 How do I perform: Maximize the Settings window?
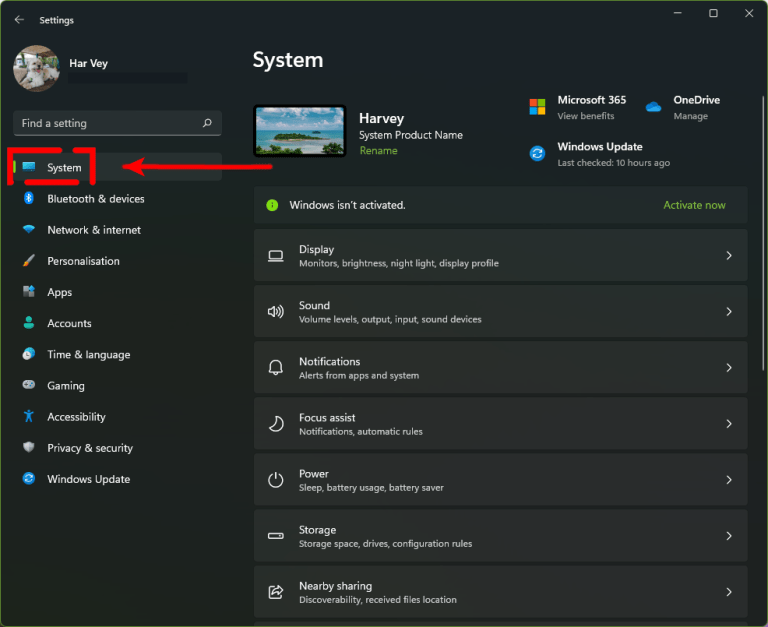(713, 13)
